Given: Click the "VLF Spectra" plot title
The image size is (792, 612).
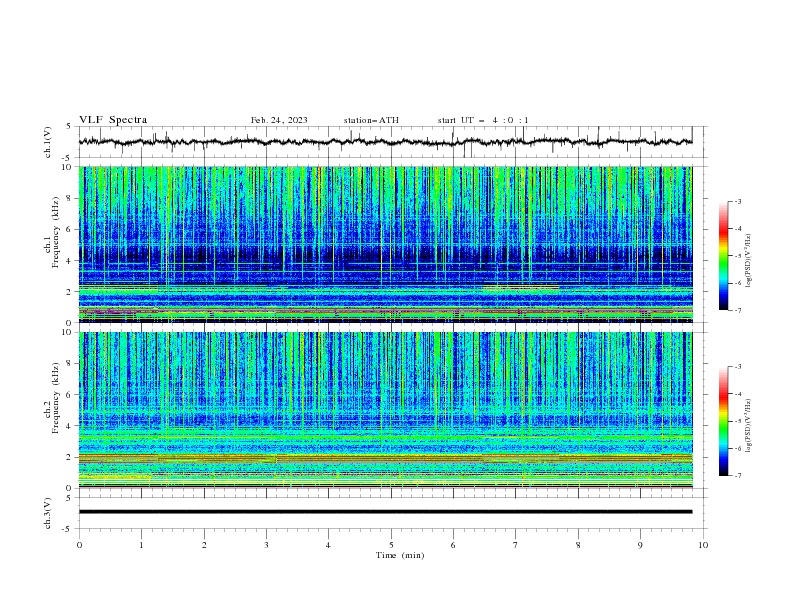Looking at the screenshot, I should (x=113, y=120).
